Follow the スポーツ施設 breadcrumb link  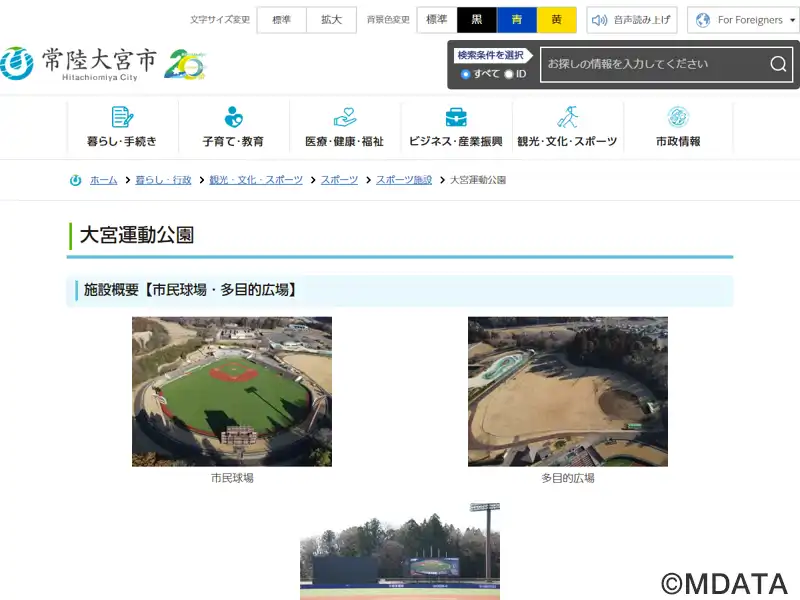[x=404, y=180]
